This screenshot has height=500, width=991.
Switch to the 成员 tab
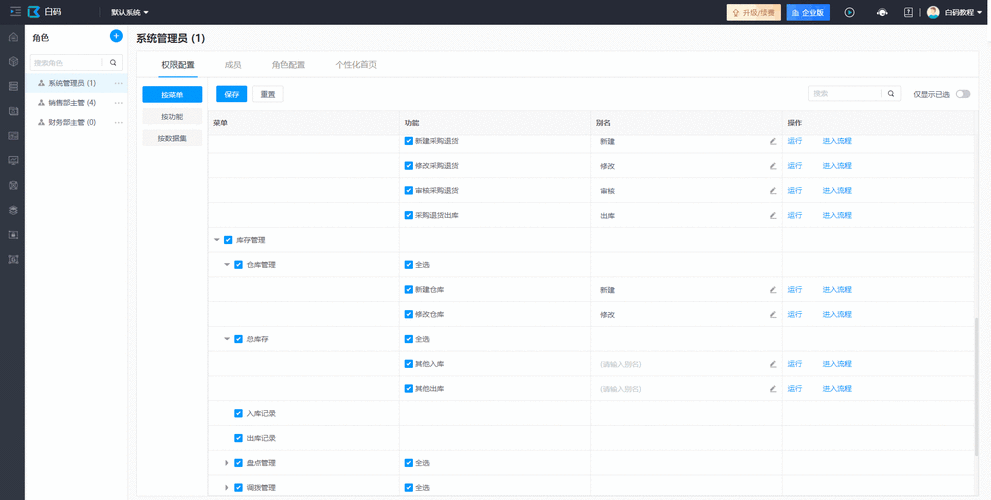tap(233, 65)
